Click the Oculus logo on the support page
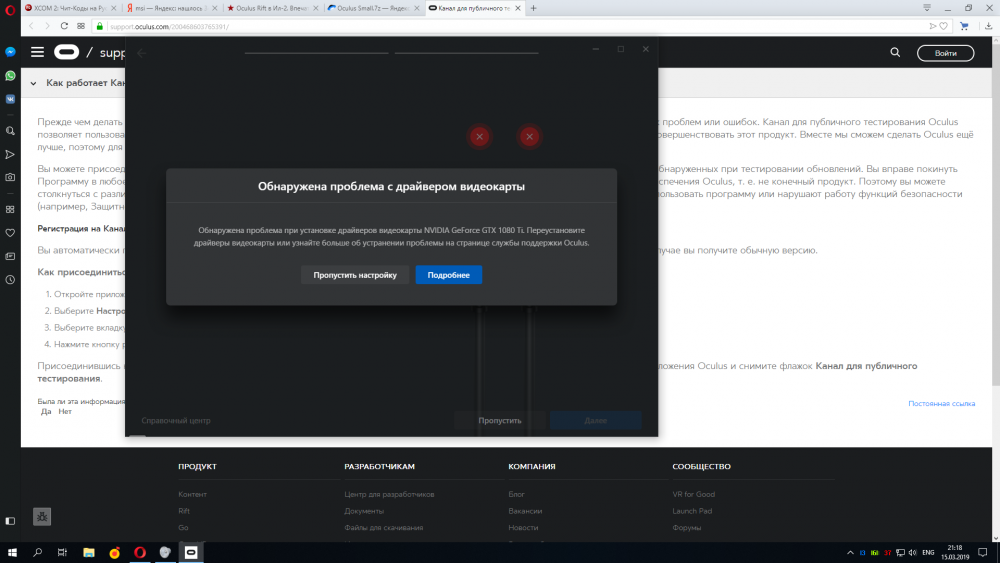The height and width of the screenshot is (563, 1000). tap(66, 52)
